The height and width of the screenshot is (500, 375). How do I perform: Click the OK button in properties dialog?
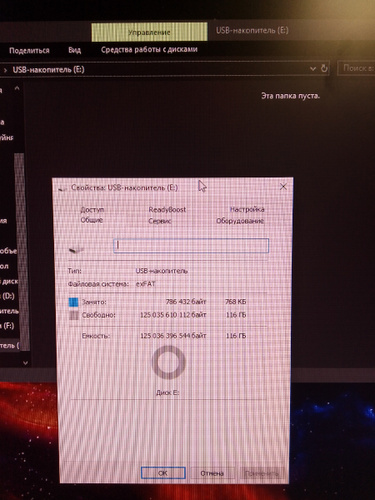(163, 473)
